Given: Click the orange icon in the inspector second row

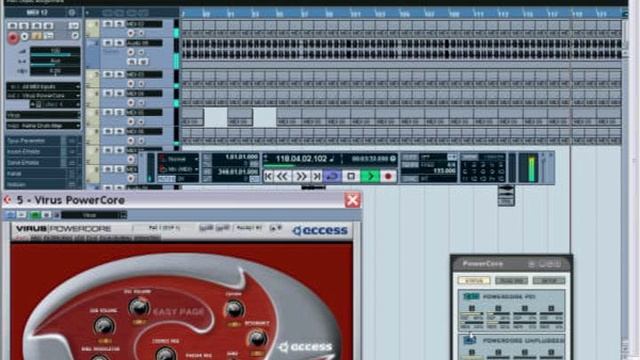Looking at the screenshot, I should (x=37, y=37).
